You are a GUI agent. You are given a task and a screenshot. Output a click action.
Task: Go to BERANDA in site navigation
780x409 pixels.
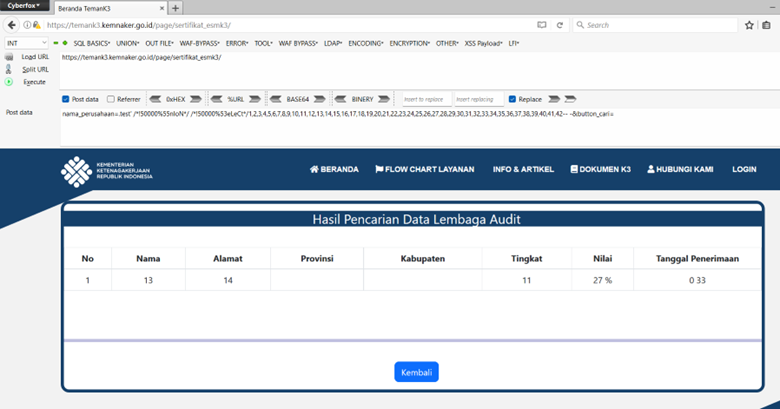tap(334, 169)
